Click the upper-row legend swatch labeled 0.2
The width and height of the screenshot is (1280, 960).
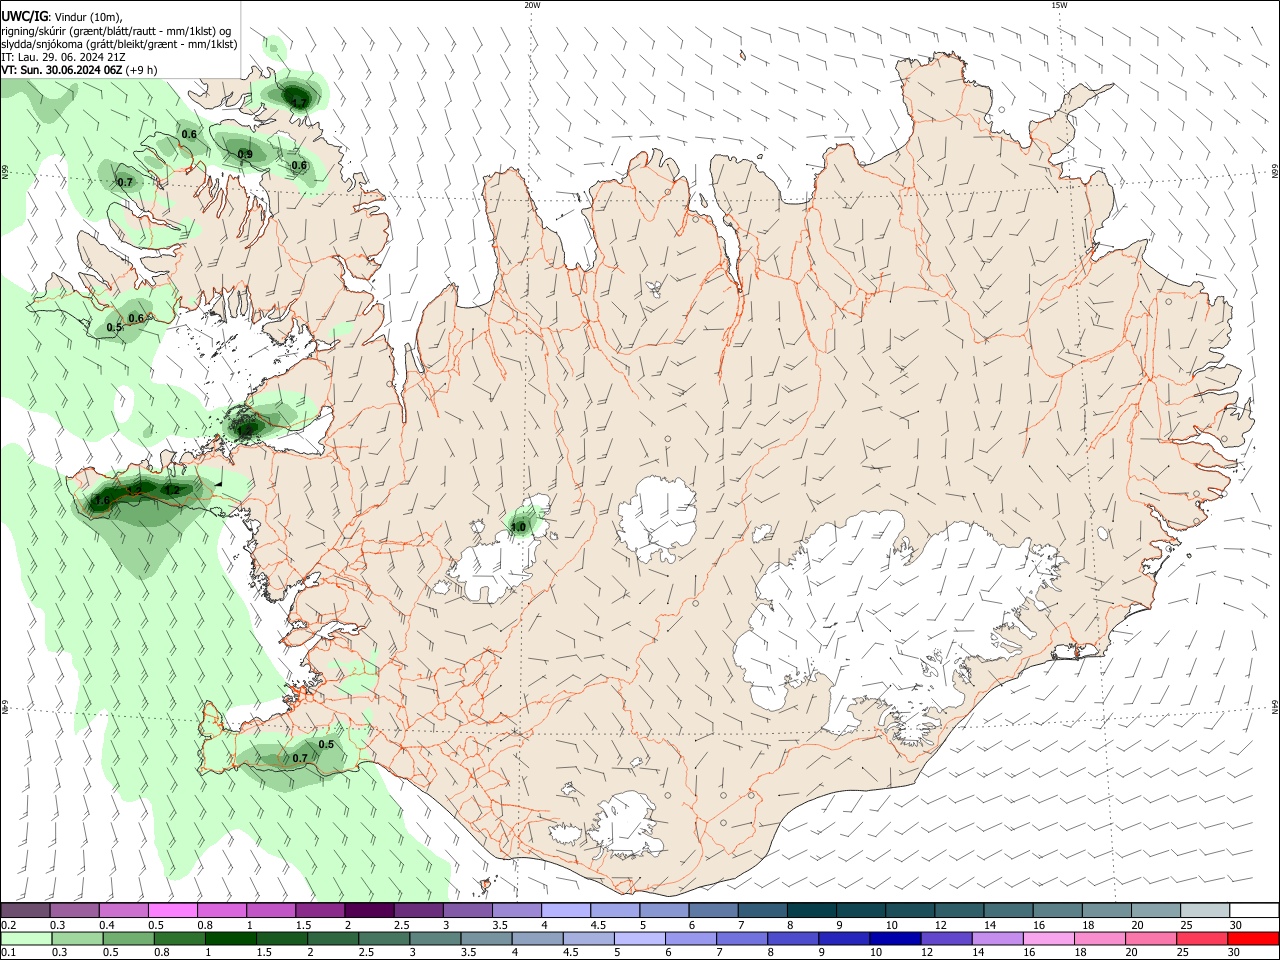[x=25, y=910]
